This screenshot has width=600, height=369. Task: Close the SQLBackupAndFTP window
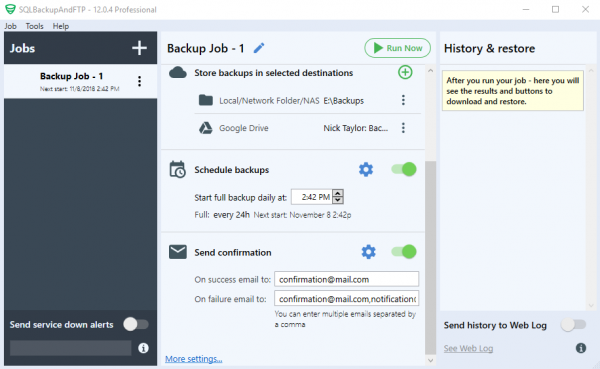(585, 9)
